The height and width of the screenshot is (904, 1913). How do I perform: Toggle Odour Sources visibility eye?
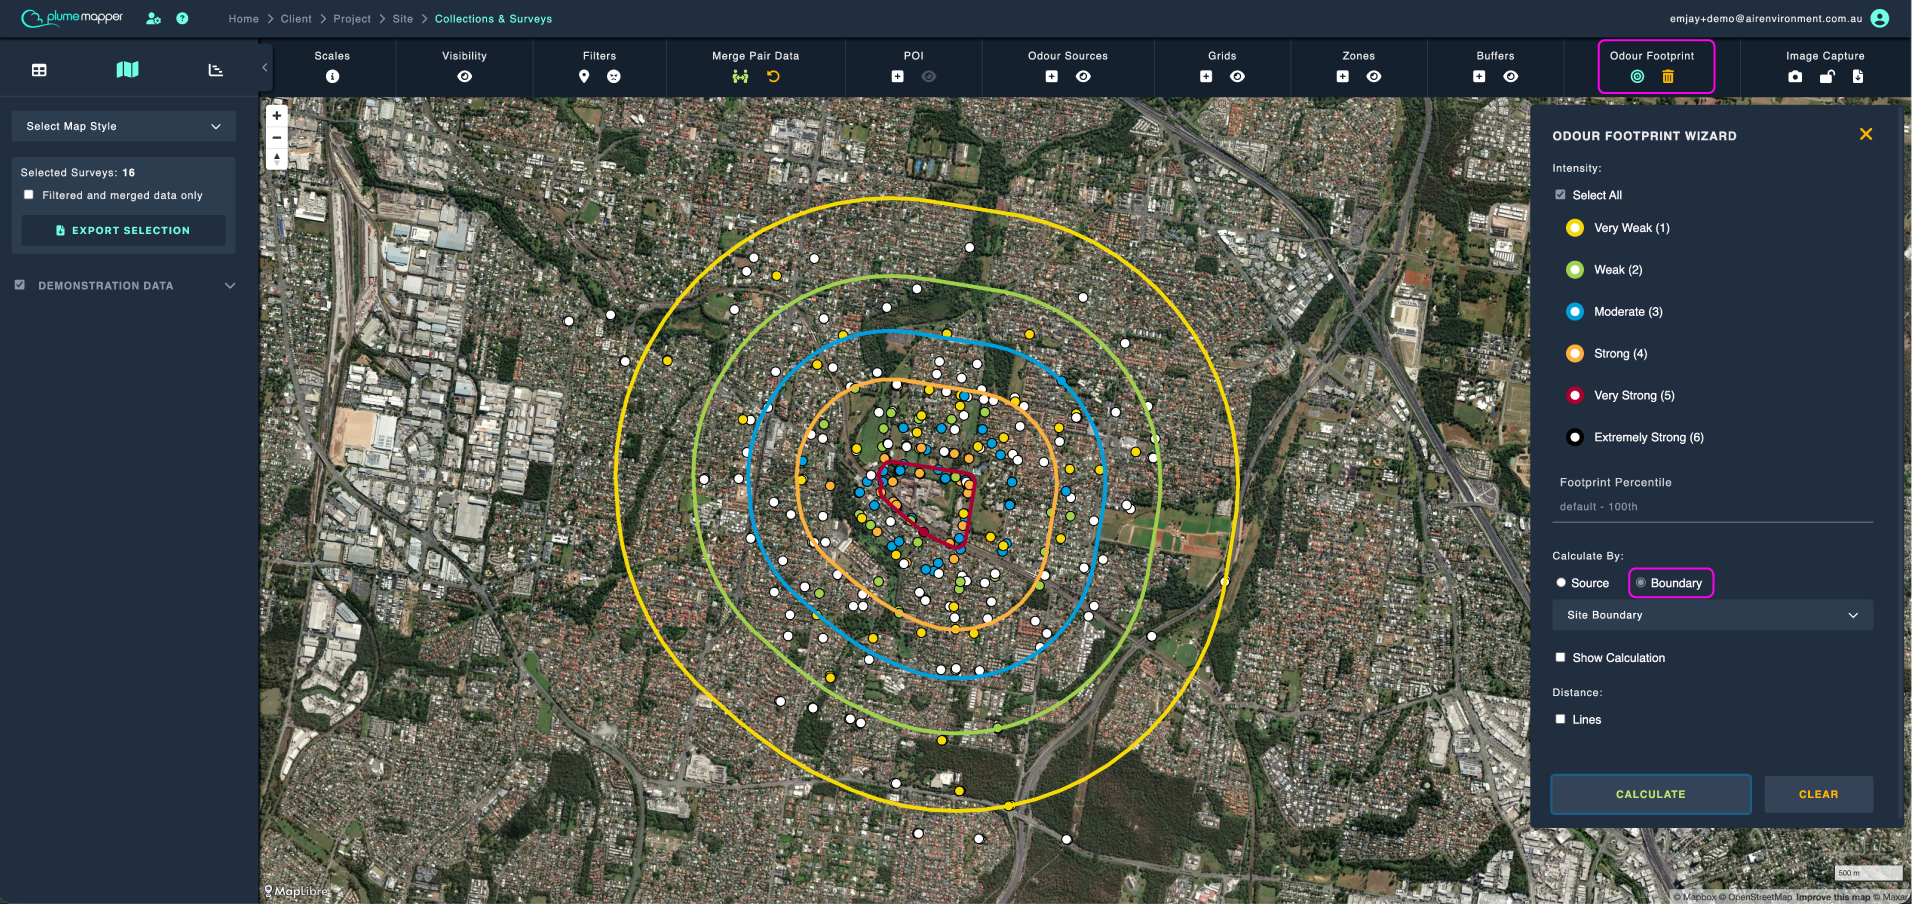1083,77
